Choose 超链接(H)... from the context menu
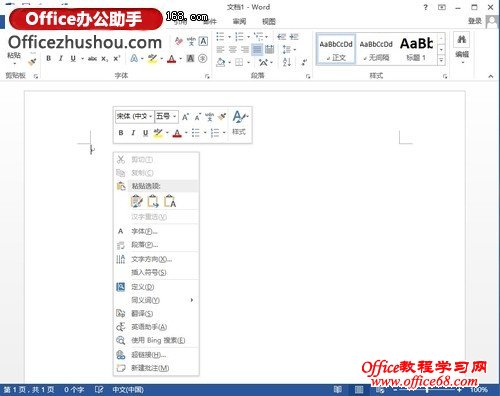 (x=156, y=355)
